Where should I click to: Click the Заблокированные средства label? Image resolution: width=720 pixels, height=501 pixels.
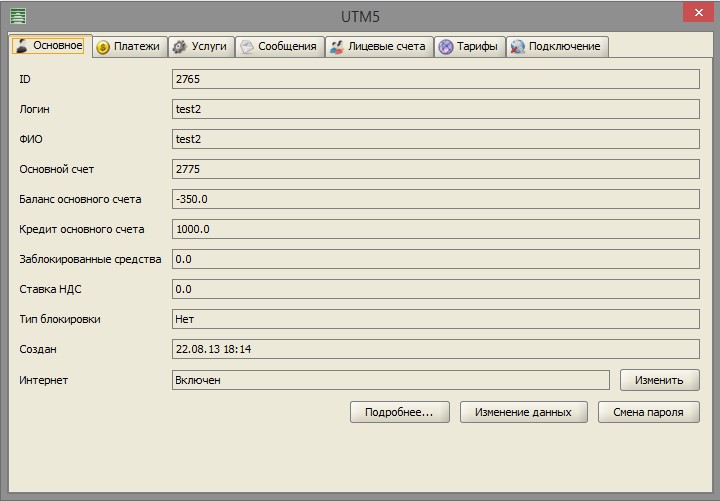(90, 259)
